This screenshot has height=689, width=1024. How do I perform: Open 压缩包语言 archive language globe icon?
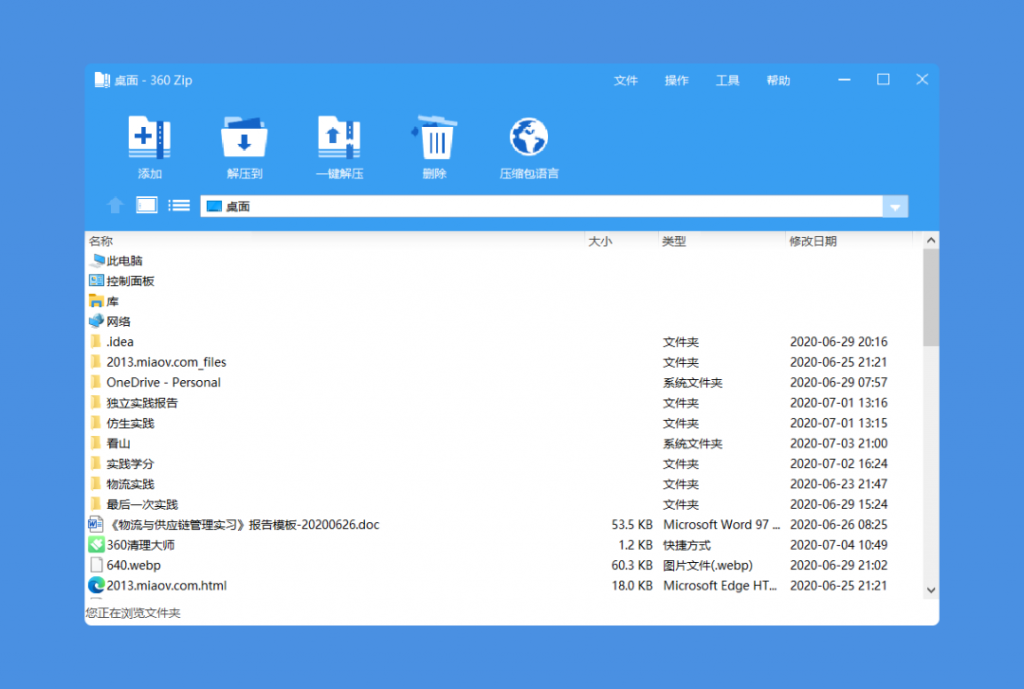[528, 137]
